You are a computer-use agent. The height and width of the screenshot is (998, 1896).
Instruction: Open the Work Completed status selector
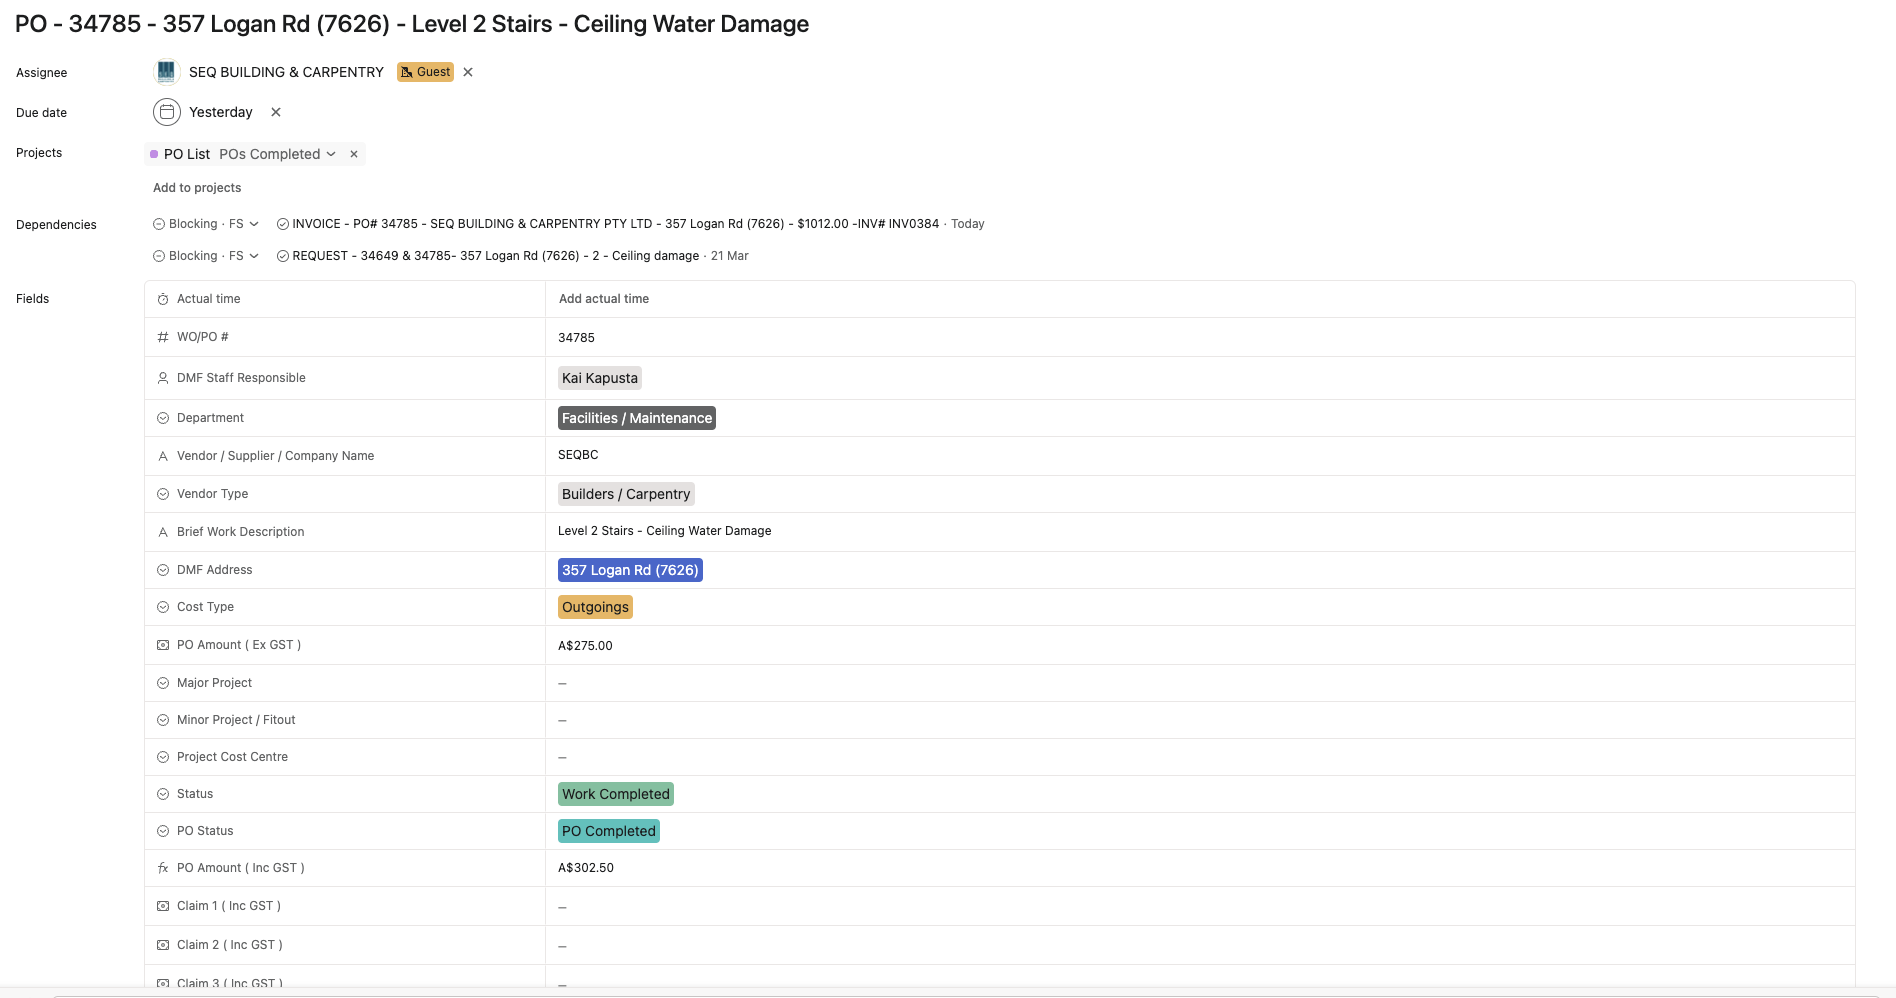[x=616, y=794]
